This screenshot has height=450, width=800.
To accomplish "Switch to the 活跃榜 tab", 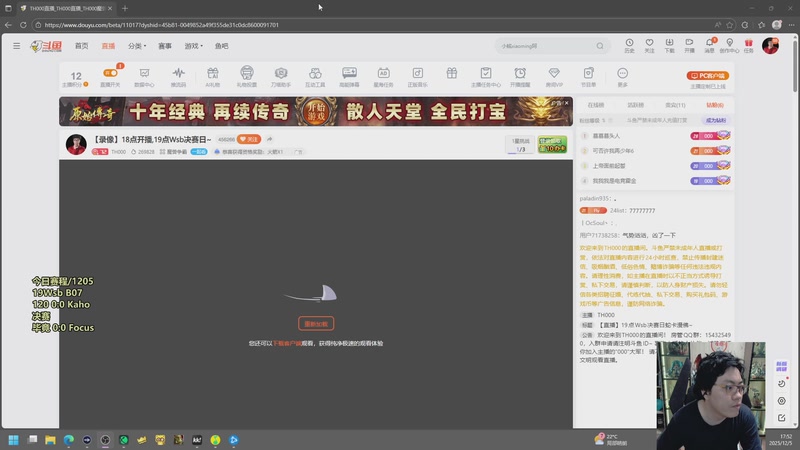I will coord(635,105).
